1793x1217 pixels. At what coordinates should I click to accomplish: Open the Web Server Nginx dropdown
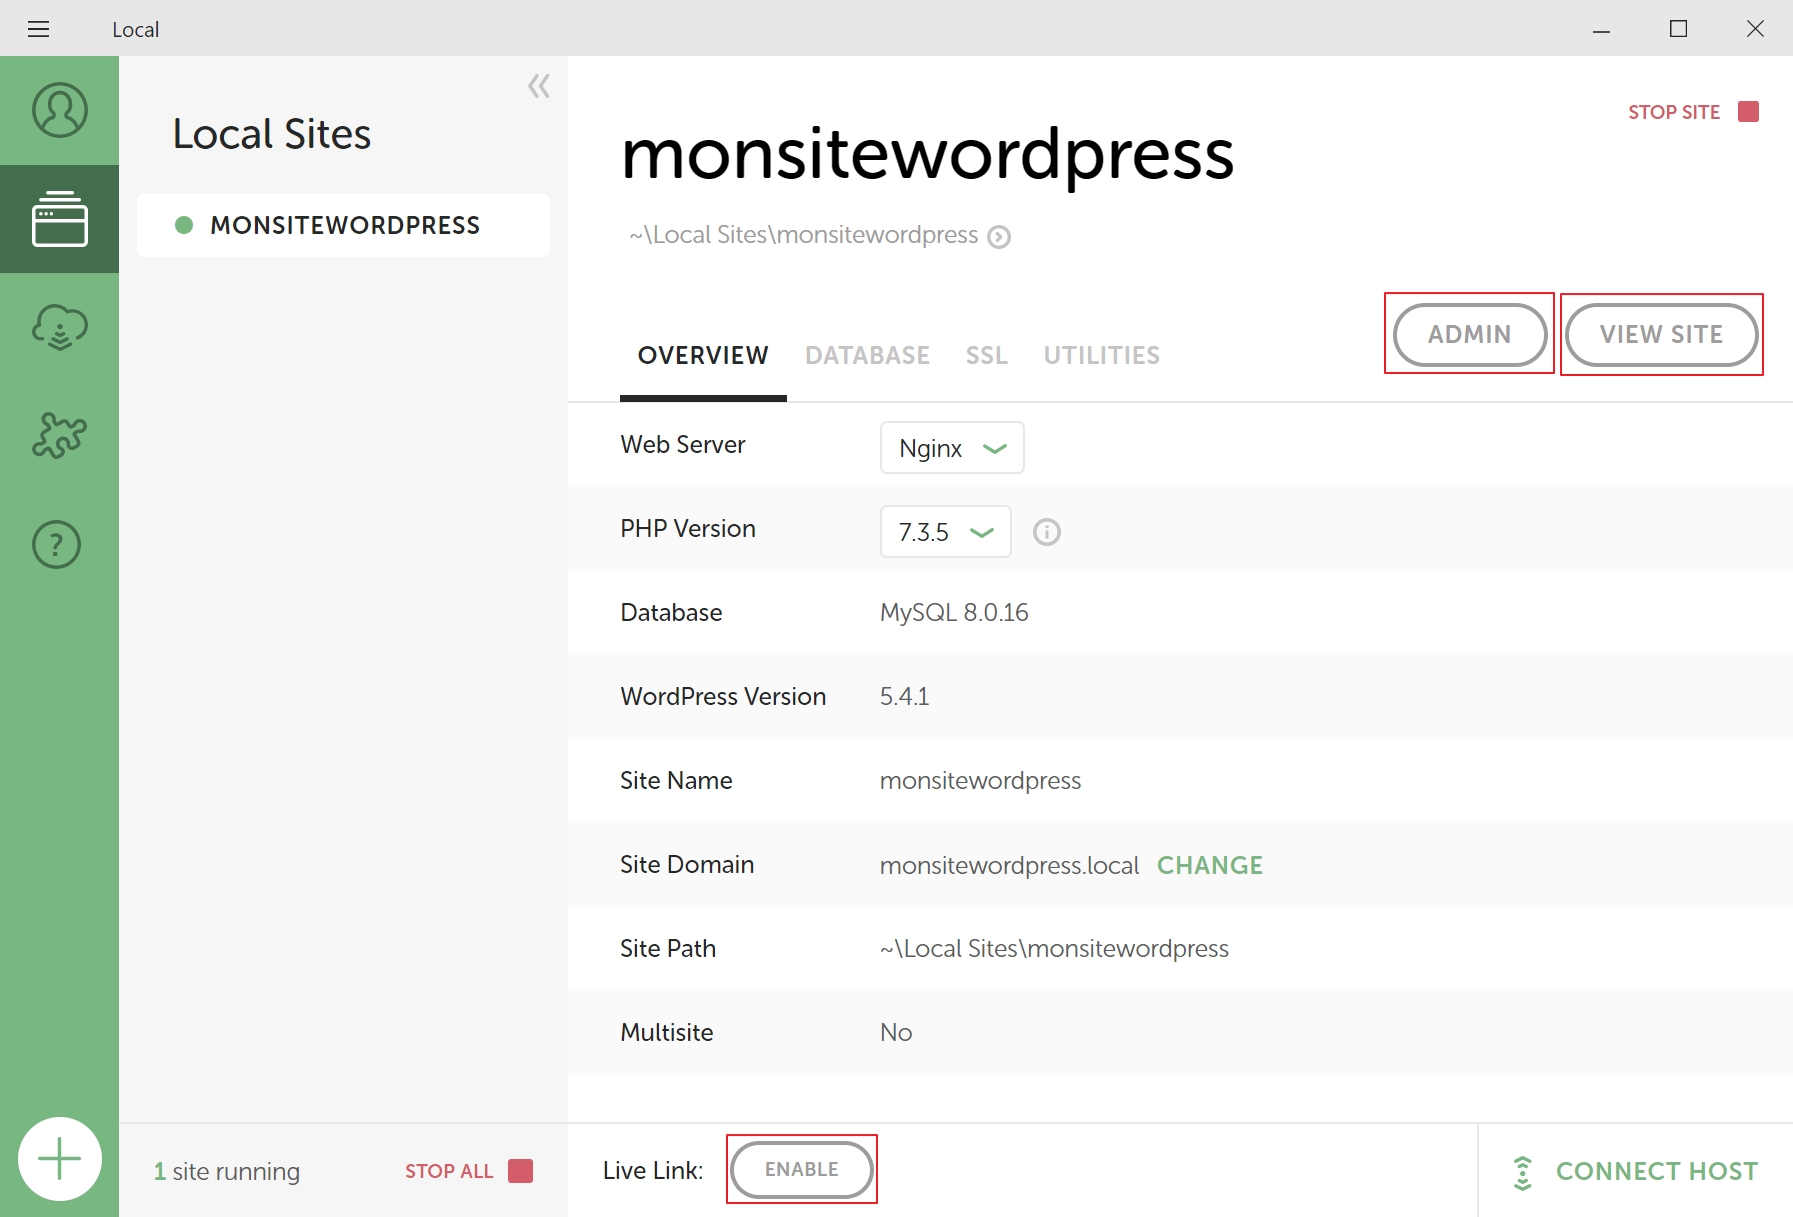click(951, 447)
